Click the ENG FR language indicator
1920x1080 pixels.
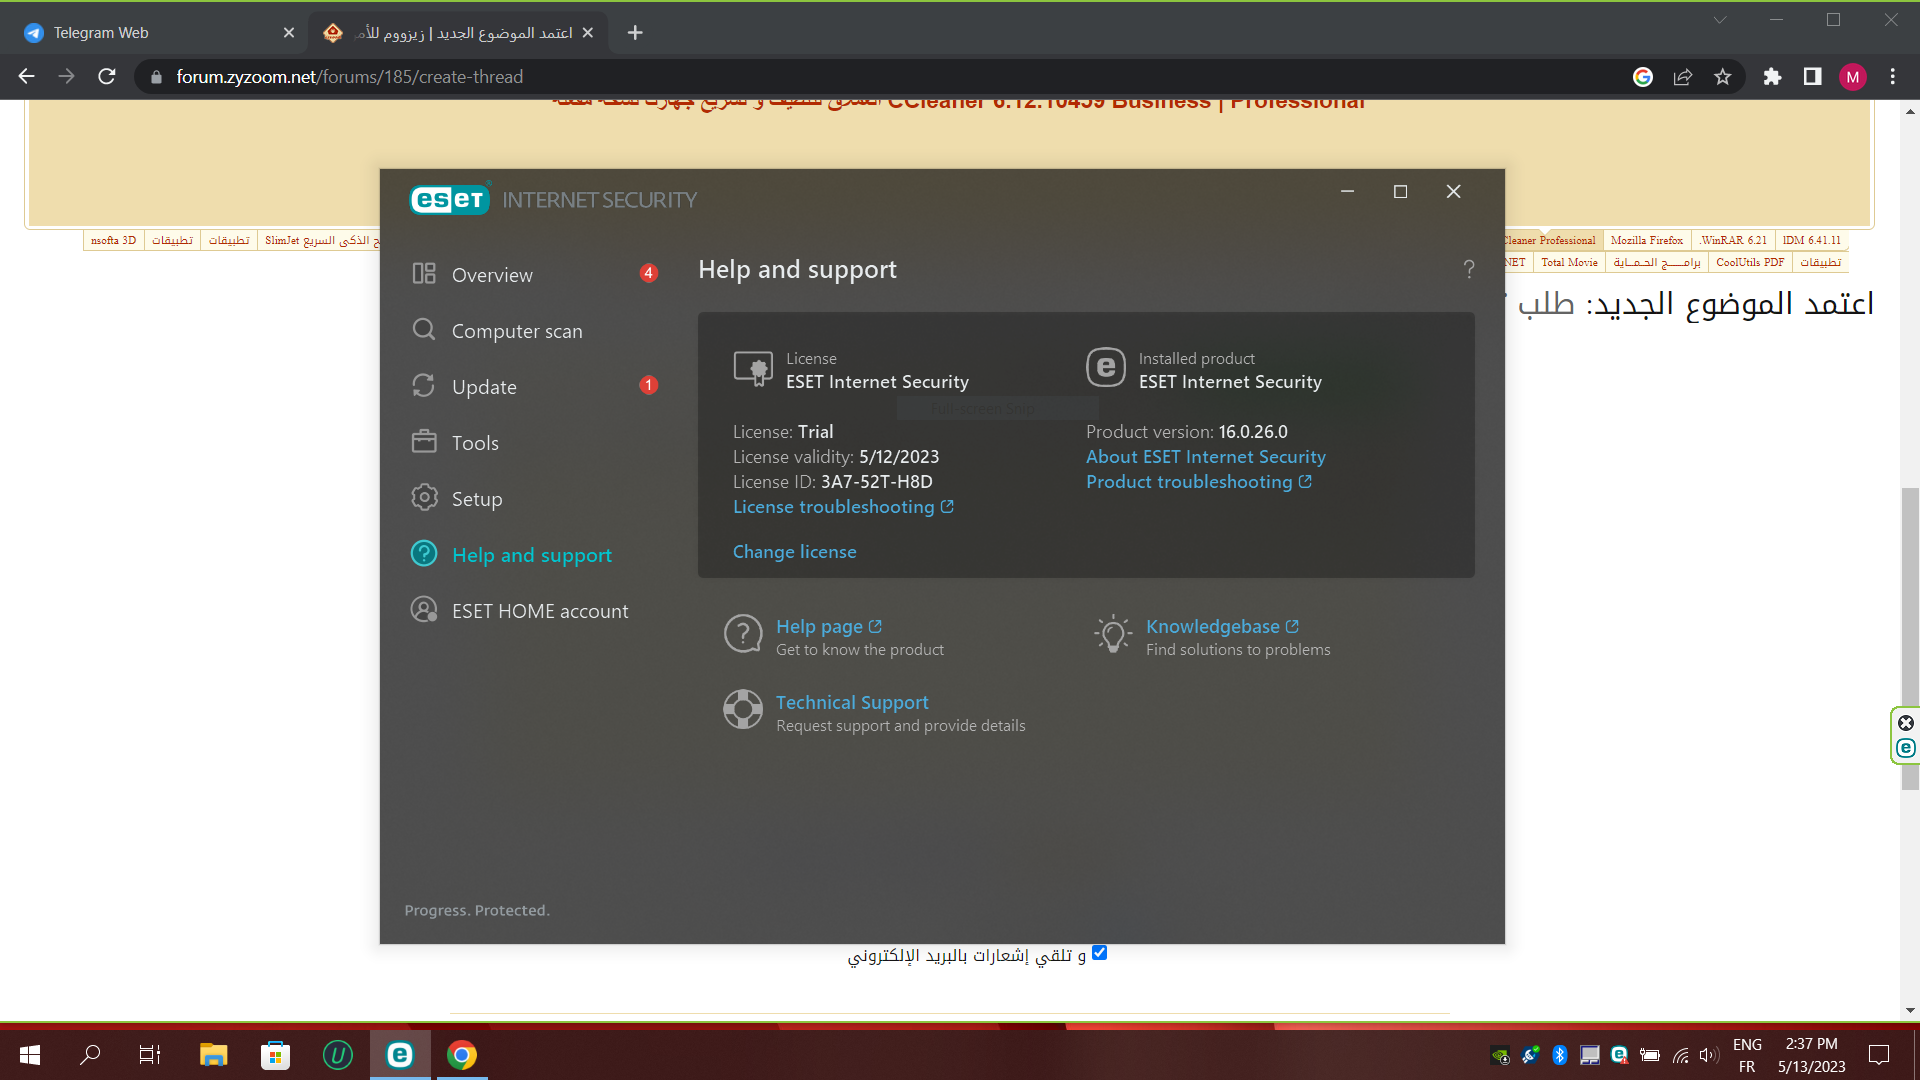pyautogui.click(x=1747, y=1055)
